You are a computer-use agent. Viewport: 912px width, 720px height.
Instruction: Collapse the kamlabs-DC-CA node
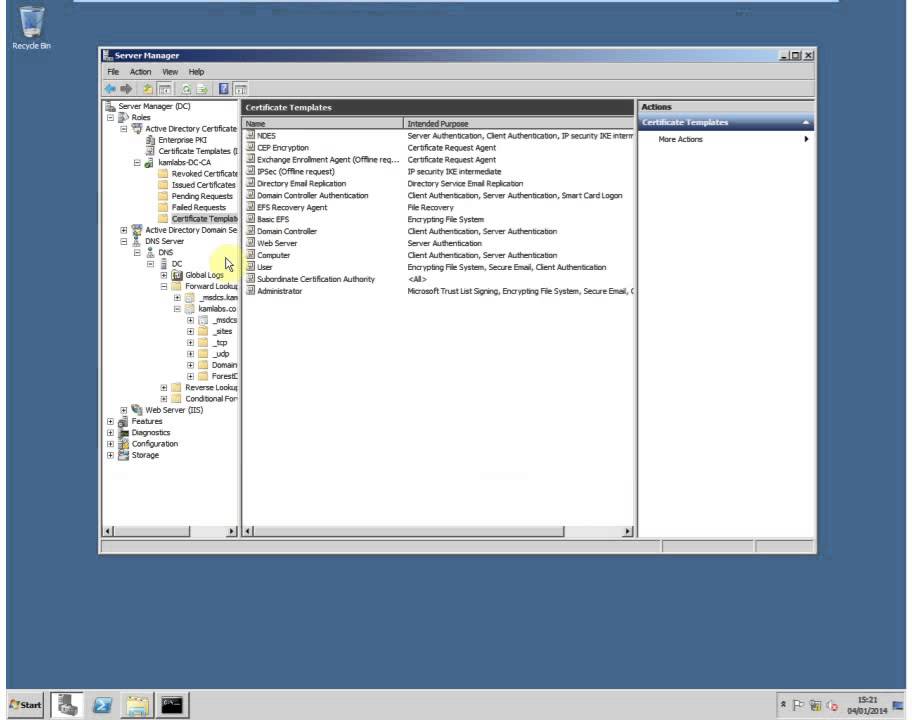point(137,162)
